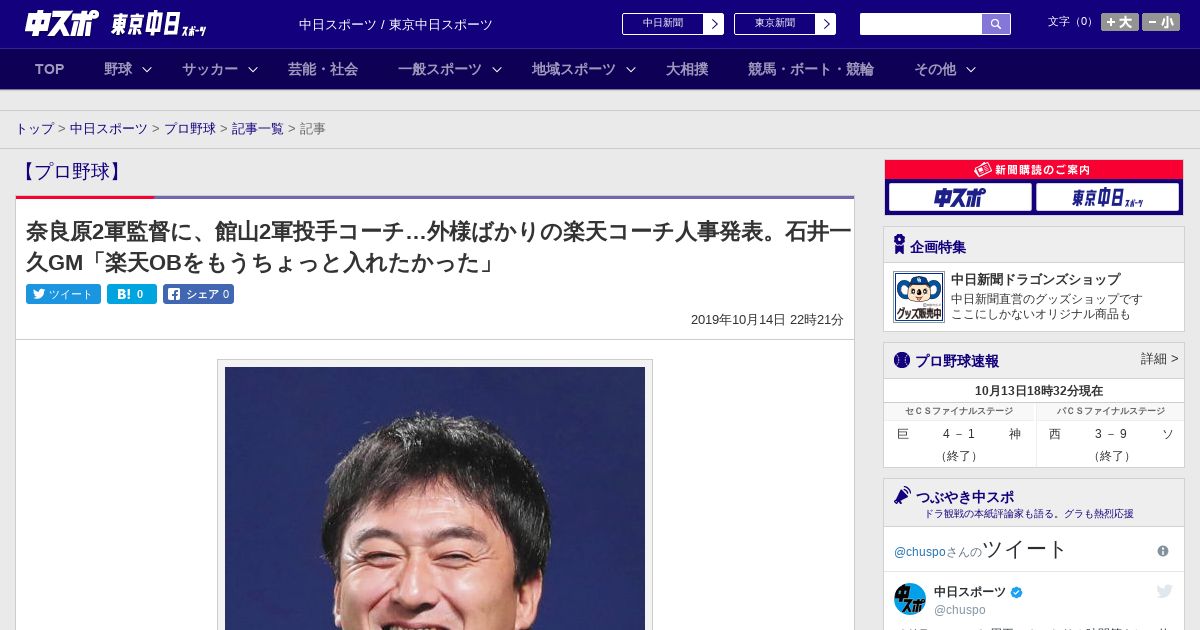Click the header text 中日スポーツ / 東京中日スポーツ
The image size is (1200, 630).
(396, 24)
